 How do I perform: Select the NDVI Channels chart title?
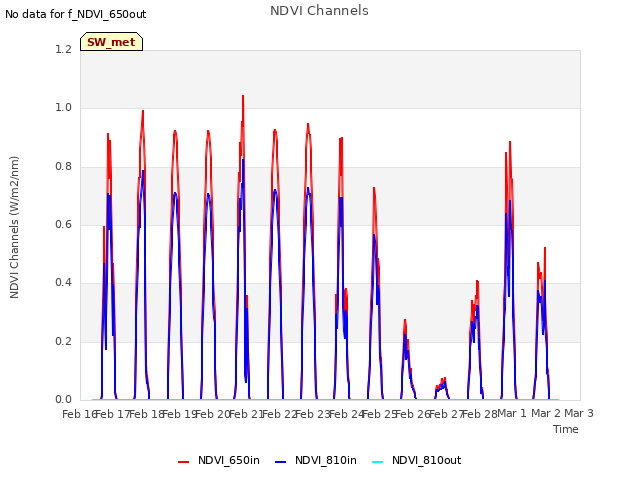319,11
